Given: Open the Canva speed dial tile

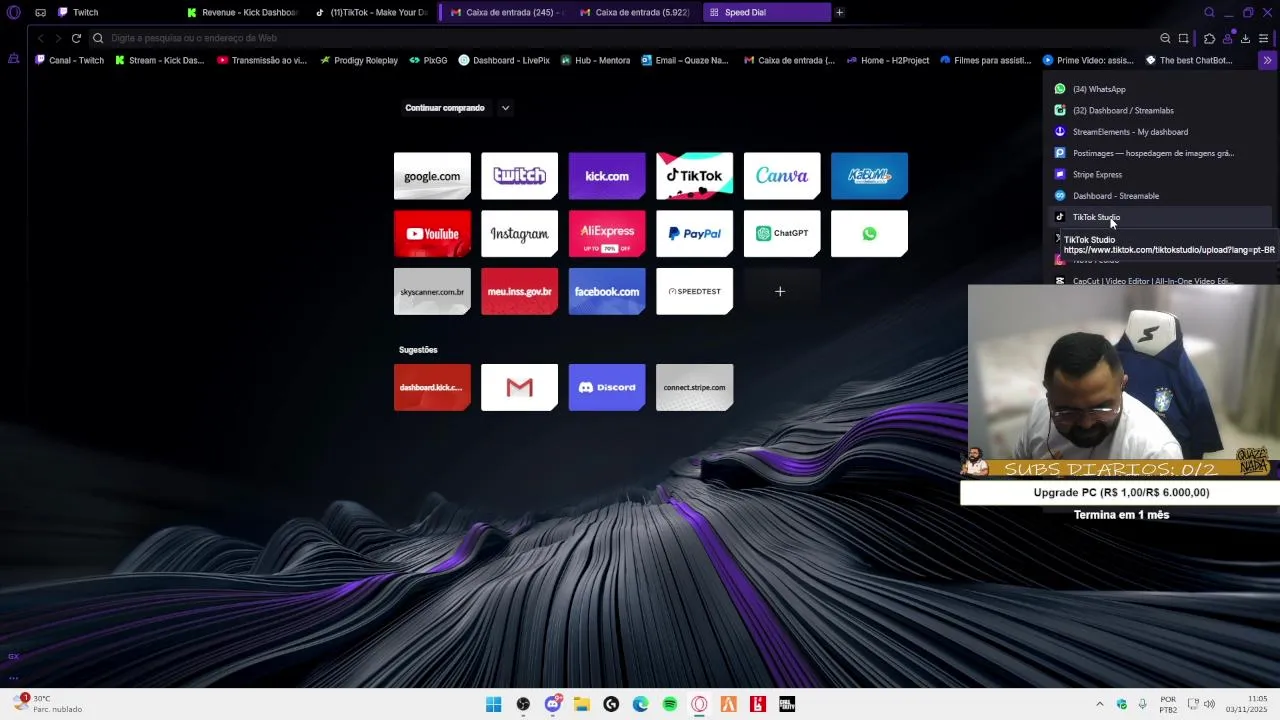Looking at the screenshot, I should point(782,176).
